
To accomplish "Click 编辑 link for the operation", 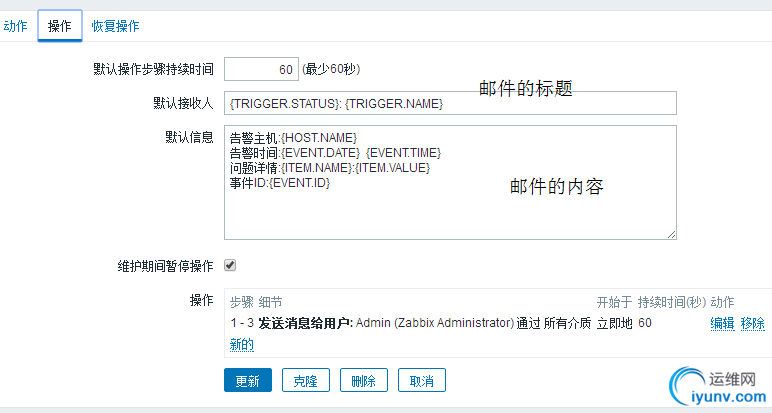I will click(722, 323).
